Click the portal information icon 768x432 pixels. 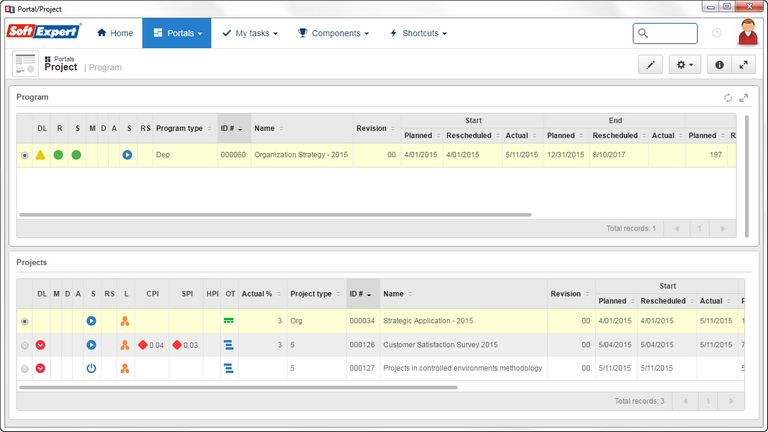719,65
